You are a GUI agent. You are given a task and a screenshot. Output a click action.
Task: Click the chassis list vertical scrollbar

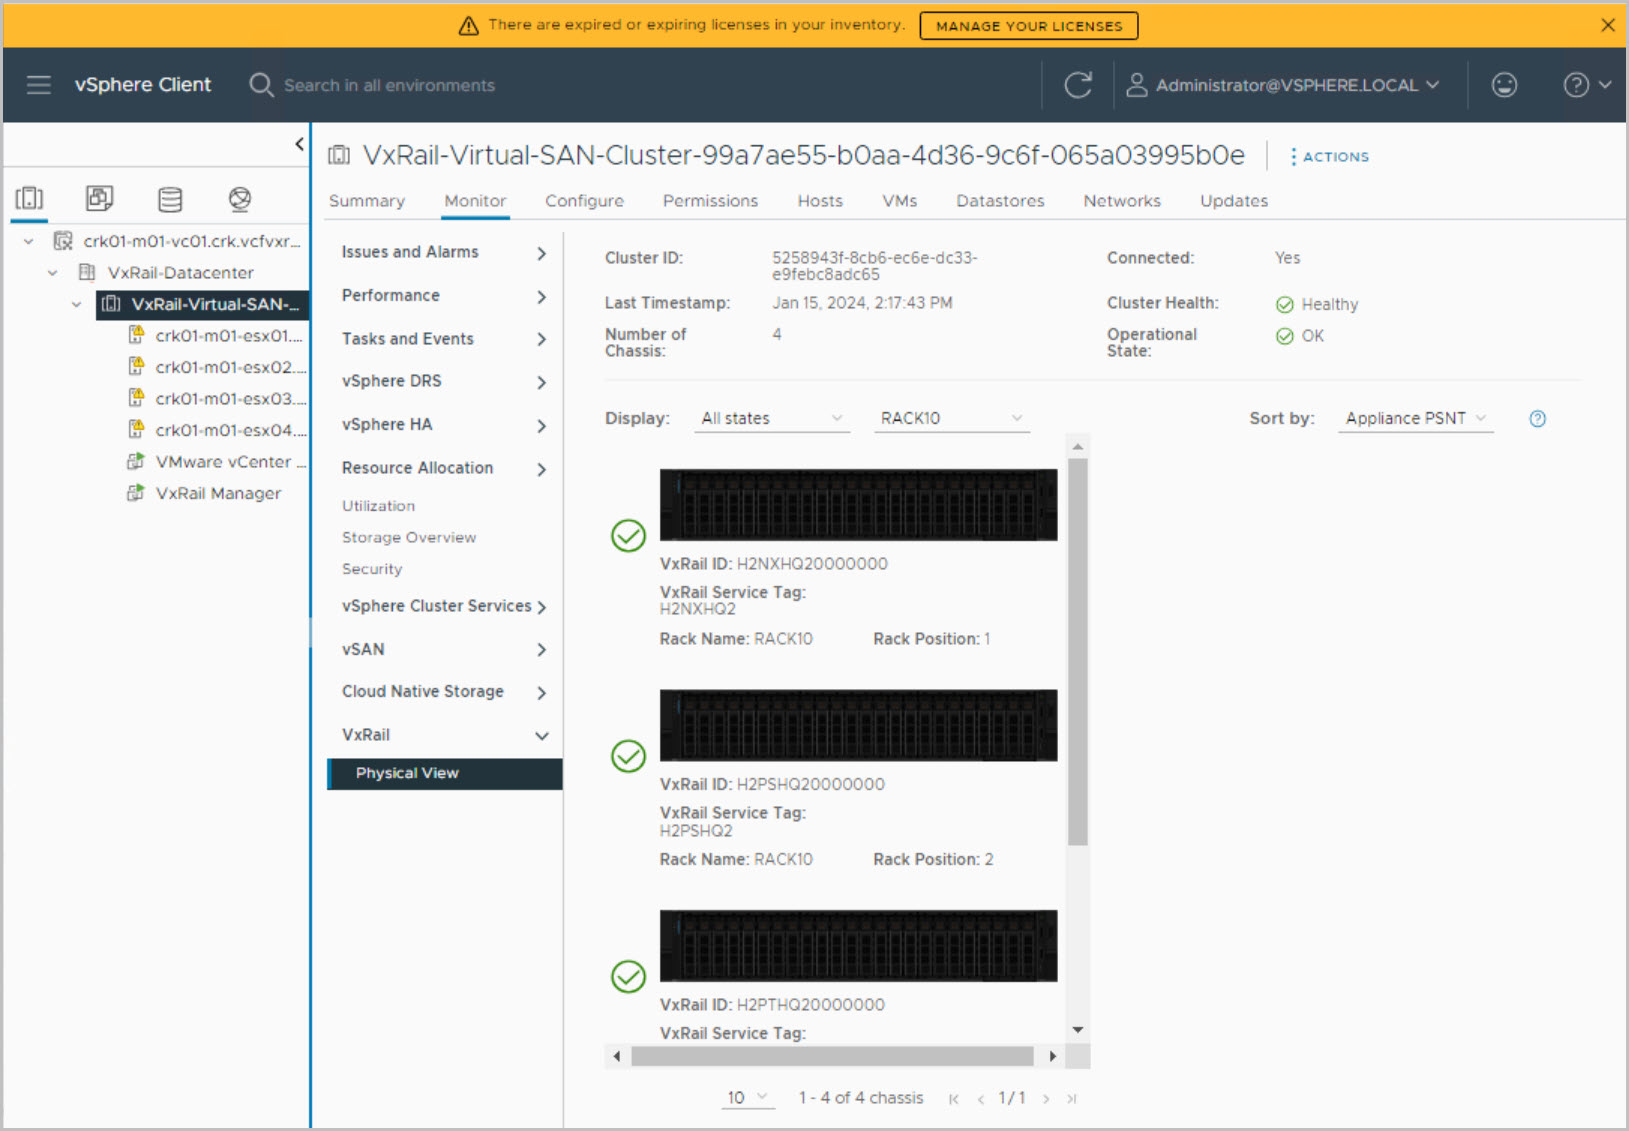1077,650
